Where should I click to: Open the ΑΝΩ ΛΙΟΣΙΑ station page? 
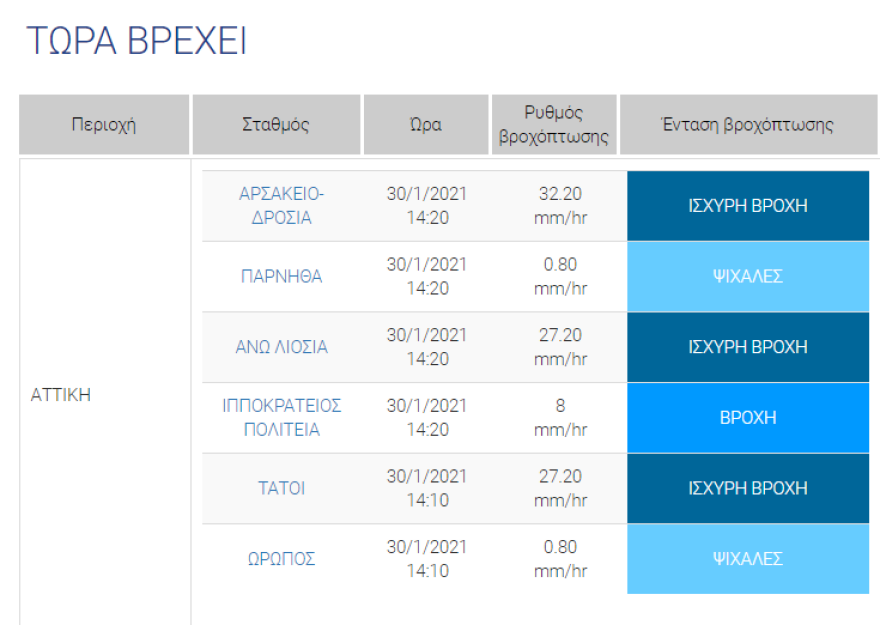pyautogui.click(x=281, y=347)
